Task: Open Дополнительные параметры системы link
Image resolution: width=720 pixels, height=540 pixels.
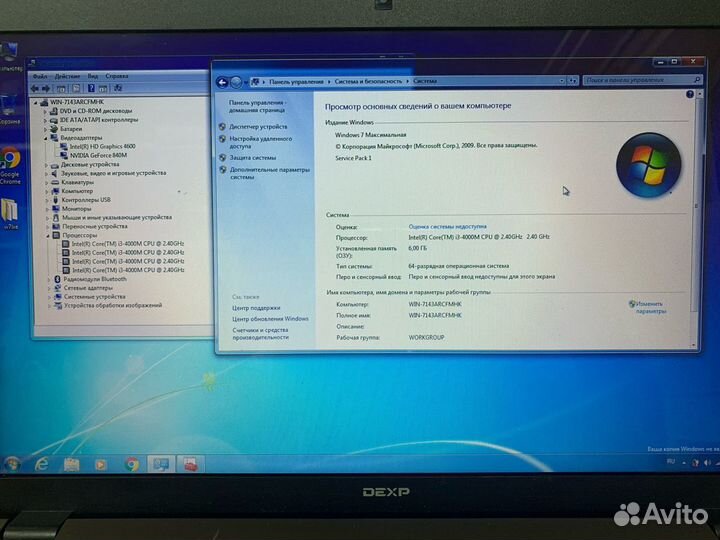Action: click(270, 173)
